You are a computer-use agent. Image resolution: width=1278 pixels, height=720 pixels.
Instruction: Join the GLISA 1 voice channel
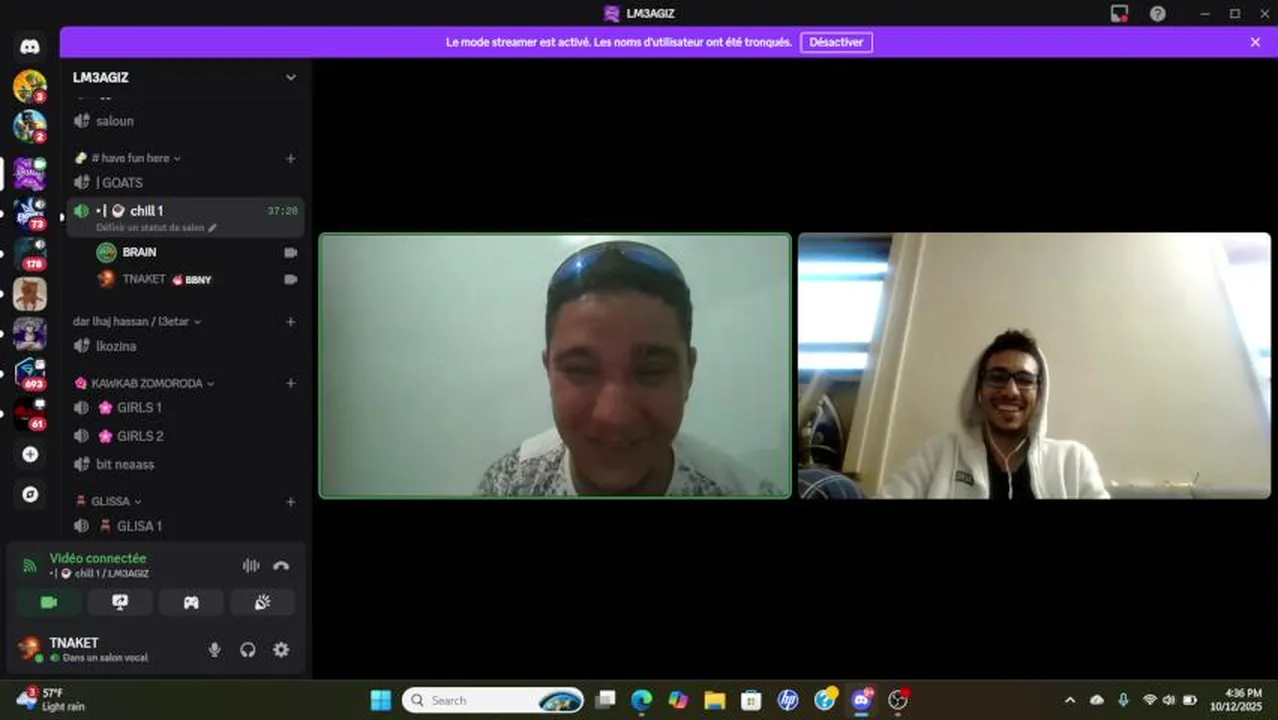[185, 526]
